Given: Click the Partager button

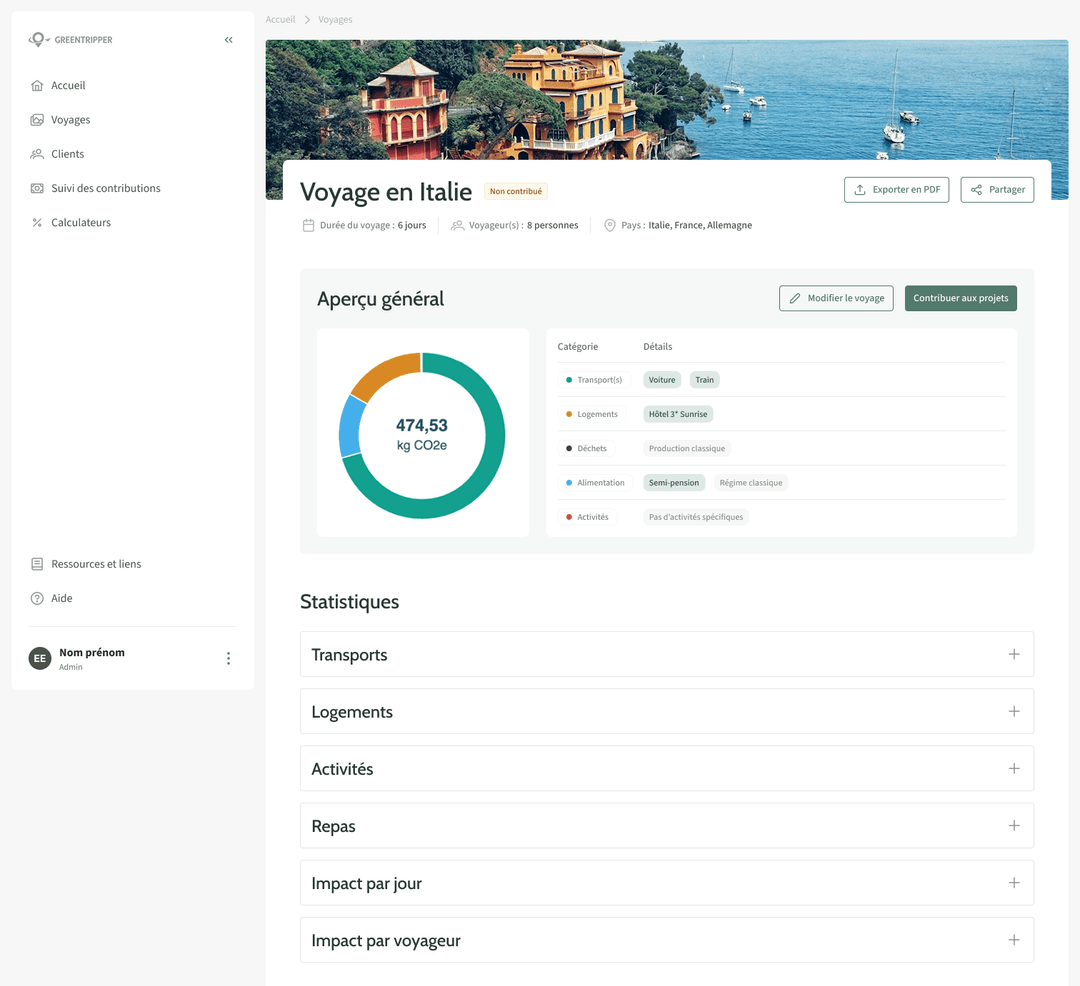Looking at the screenshot, I should (x=997, y=190).
